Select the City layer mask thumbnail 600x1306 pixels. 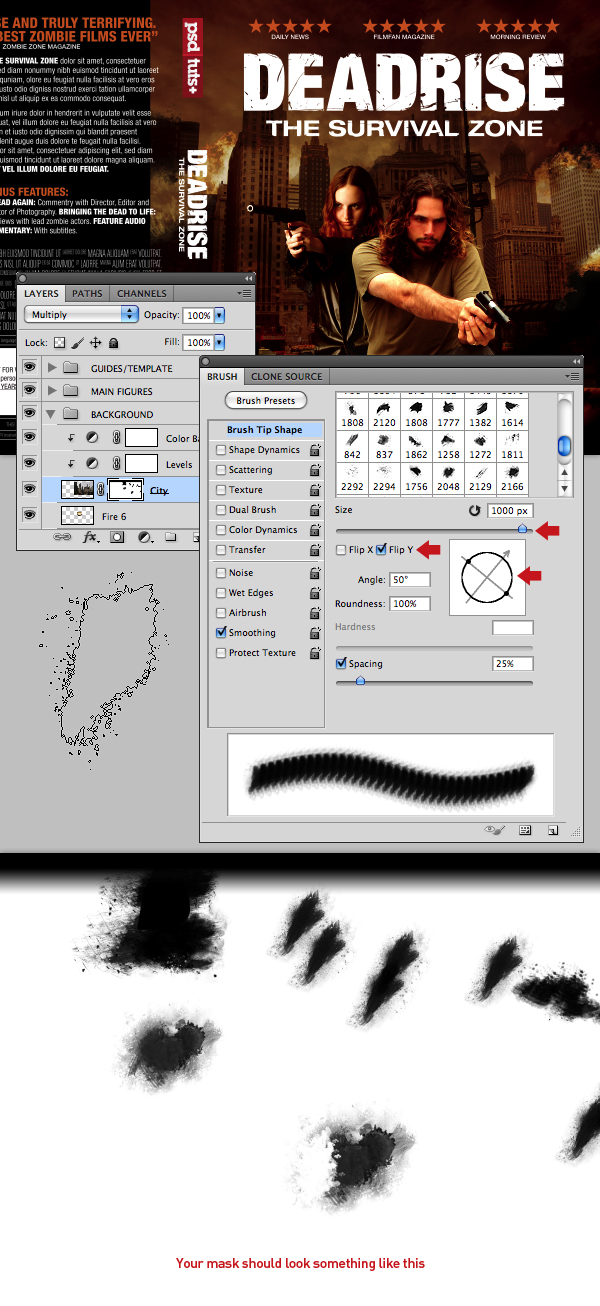click(127, 490)
